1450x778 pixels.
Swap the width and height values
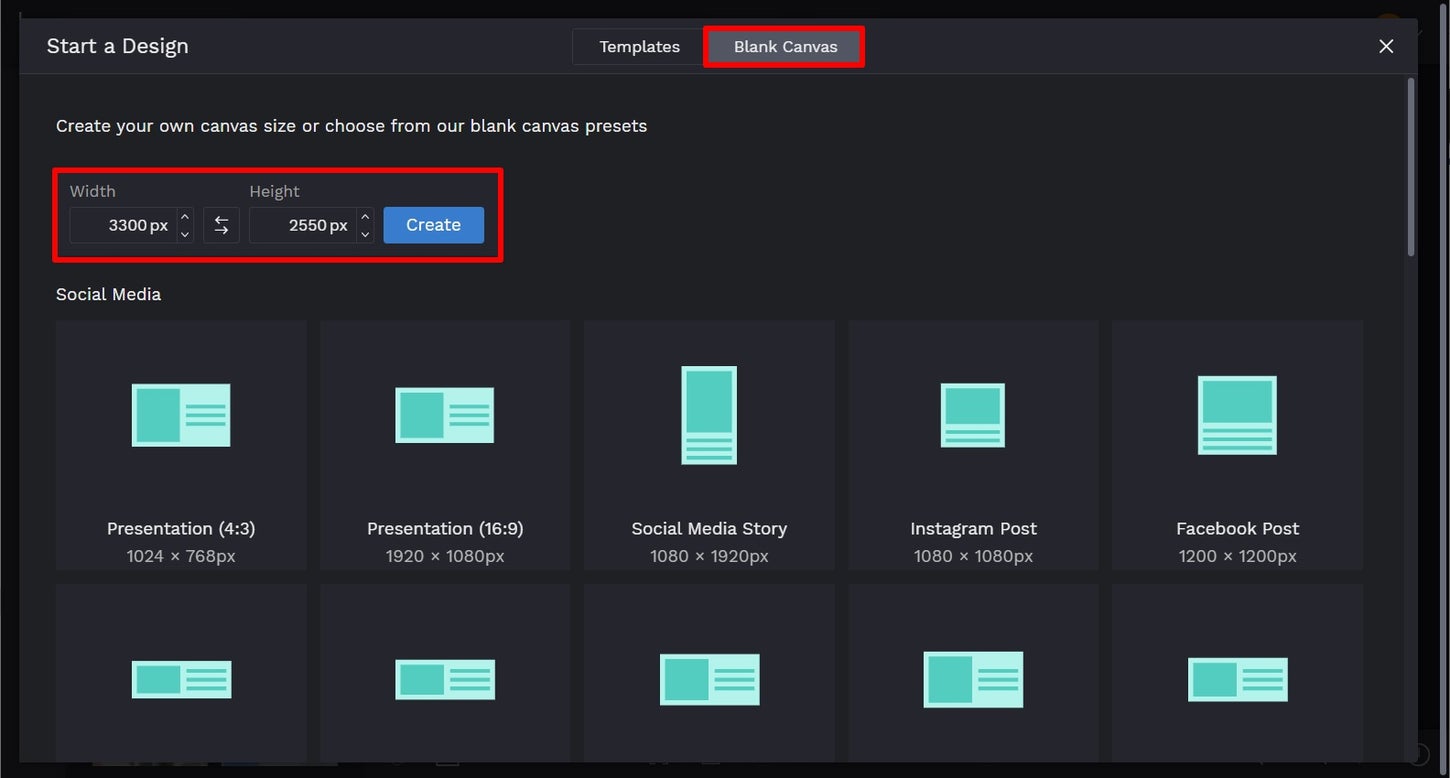click(x=221, y=225)
